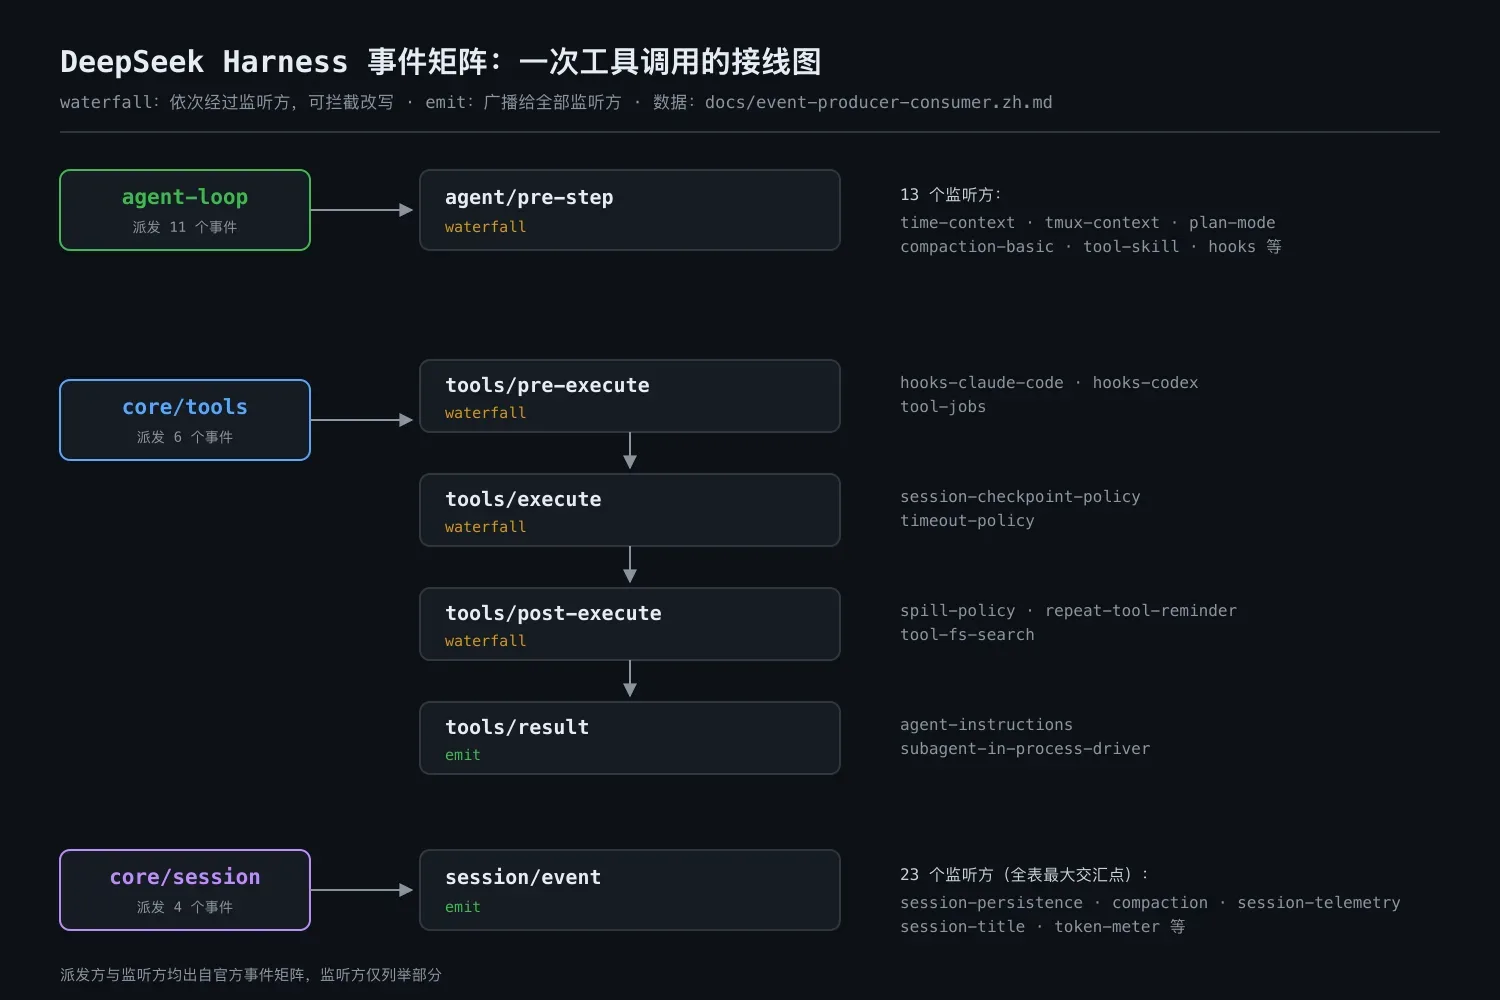This screenshot has width=1500, height=1000.
Task: Select the agent-loop dispatcher box
Action: tap(185, 210)
